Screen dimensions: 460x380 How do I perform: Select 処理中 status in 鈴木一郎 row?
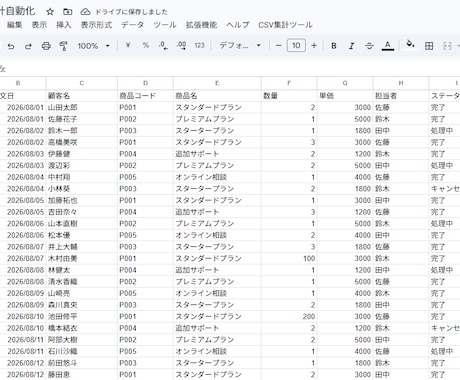click(x=444, y=131)
